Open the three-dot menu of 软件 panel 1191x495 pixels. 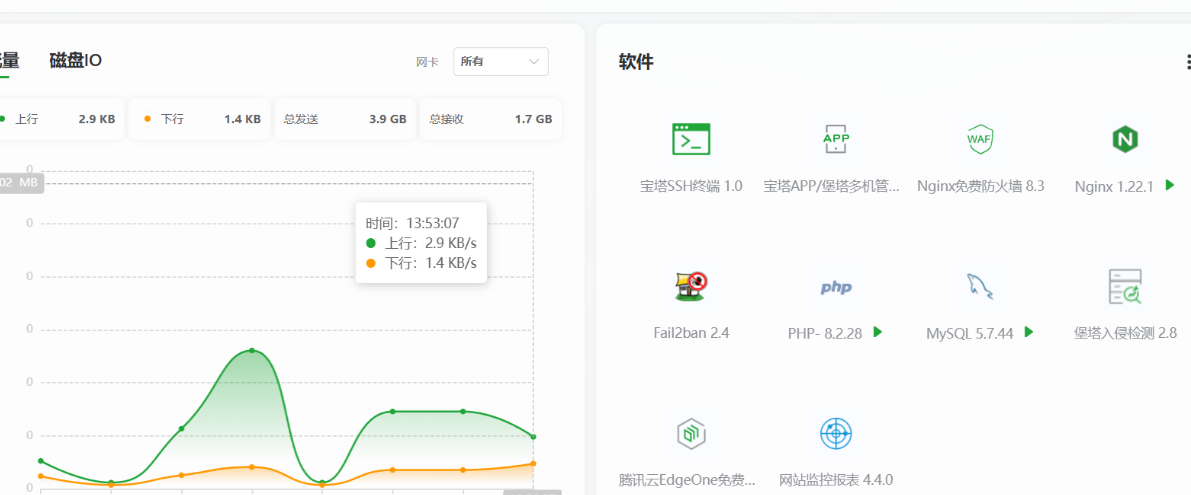1187,61
